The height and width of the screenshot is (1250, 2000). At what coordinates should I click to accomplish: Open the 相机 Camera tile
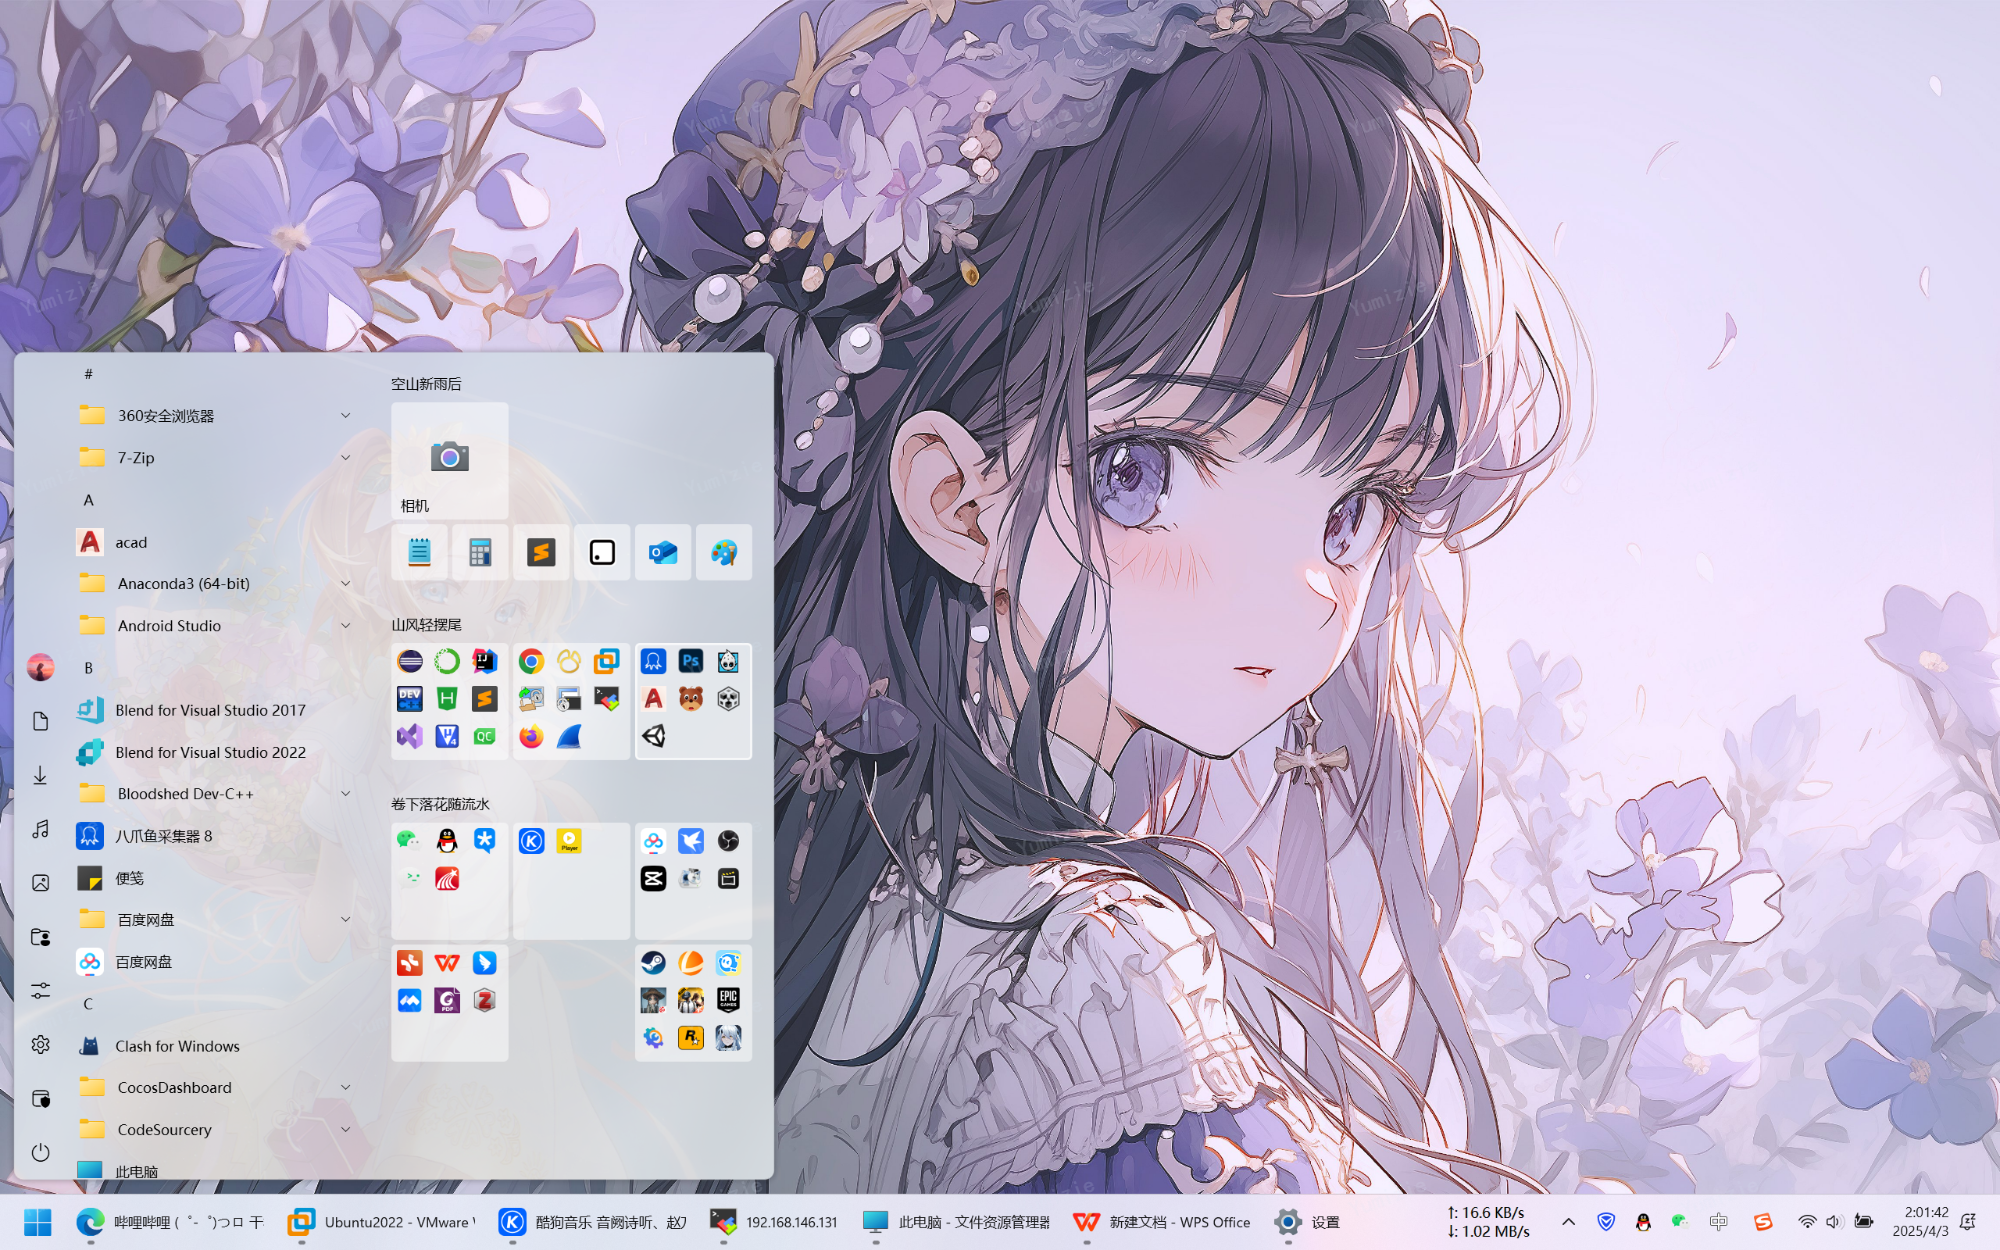pos(449,460)
